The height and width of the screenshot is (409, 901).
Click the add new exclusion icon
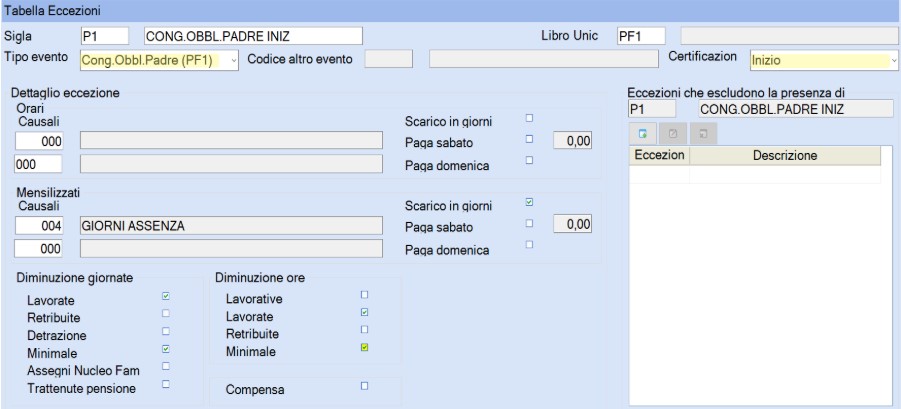643,134
